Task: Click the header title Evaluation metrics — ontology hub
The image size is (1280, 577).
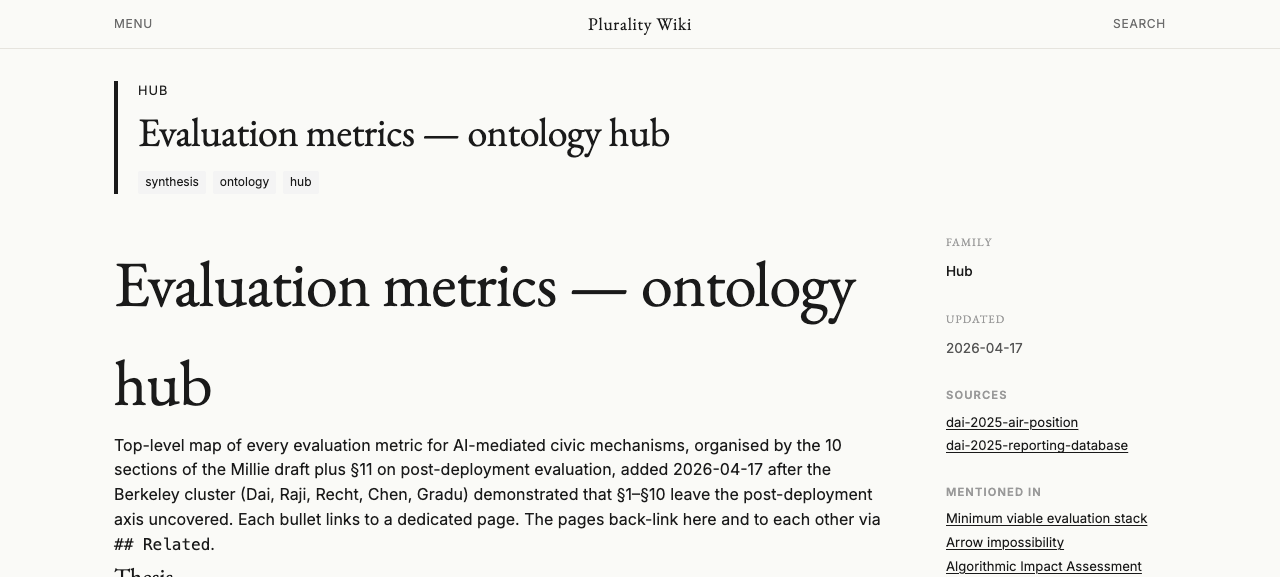Action: [404, 134]
